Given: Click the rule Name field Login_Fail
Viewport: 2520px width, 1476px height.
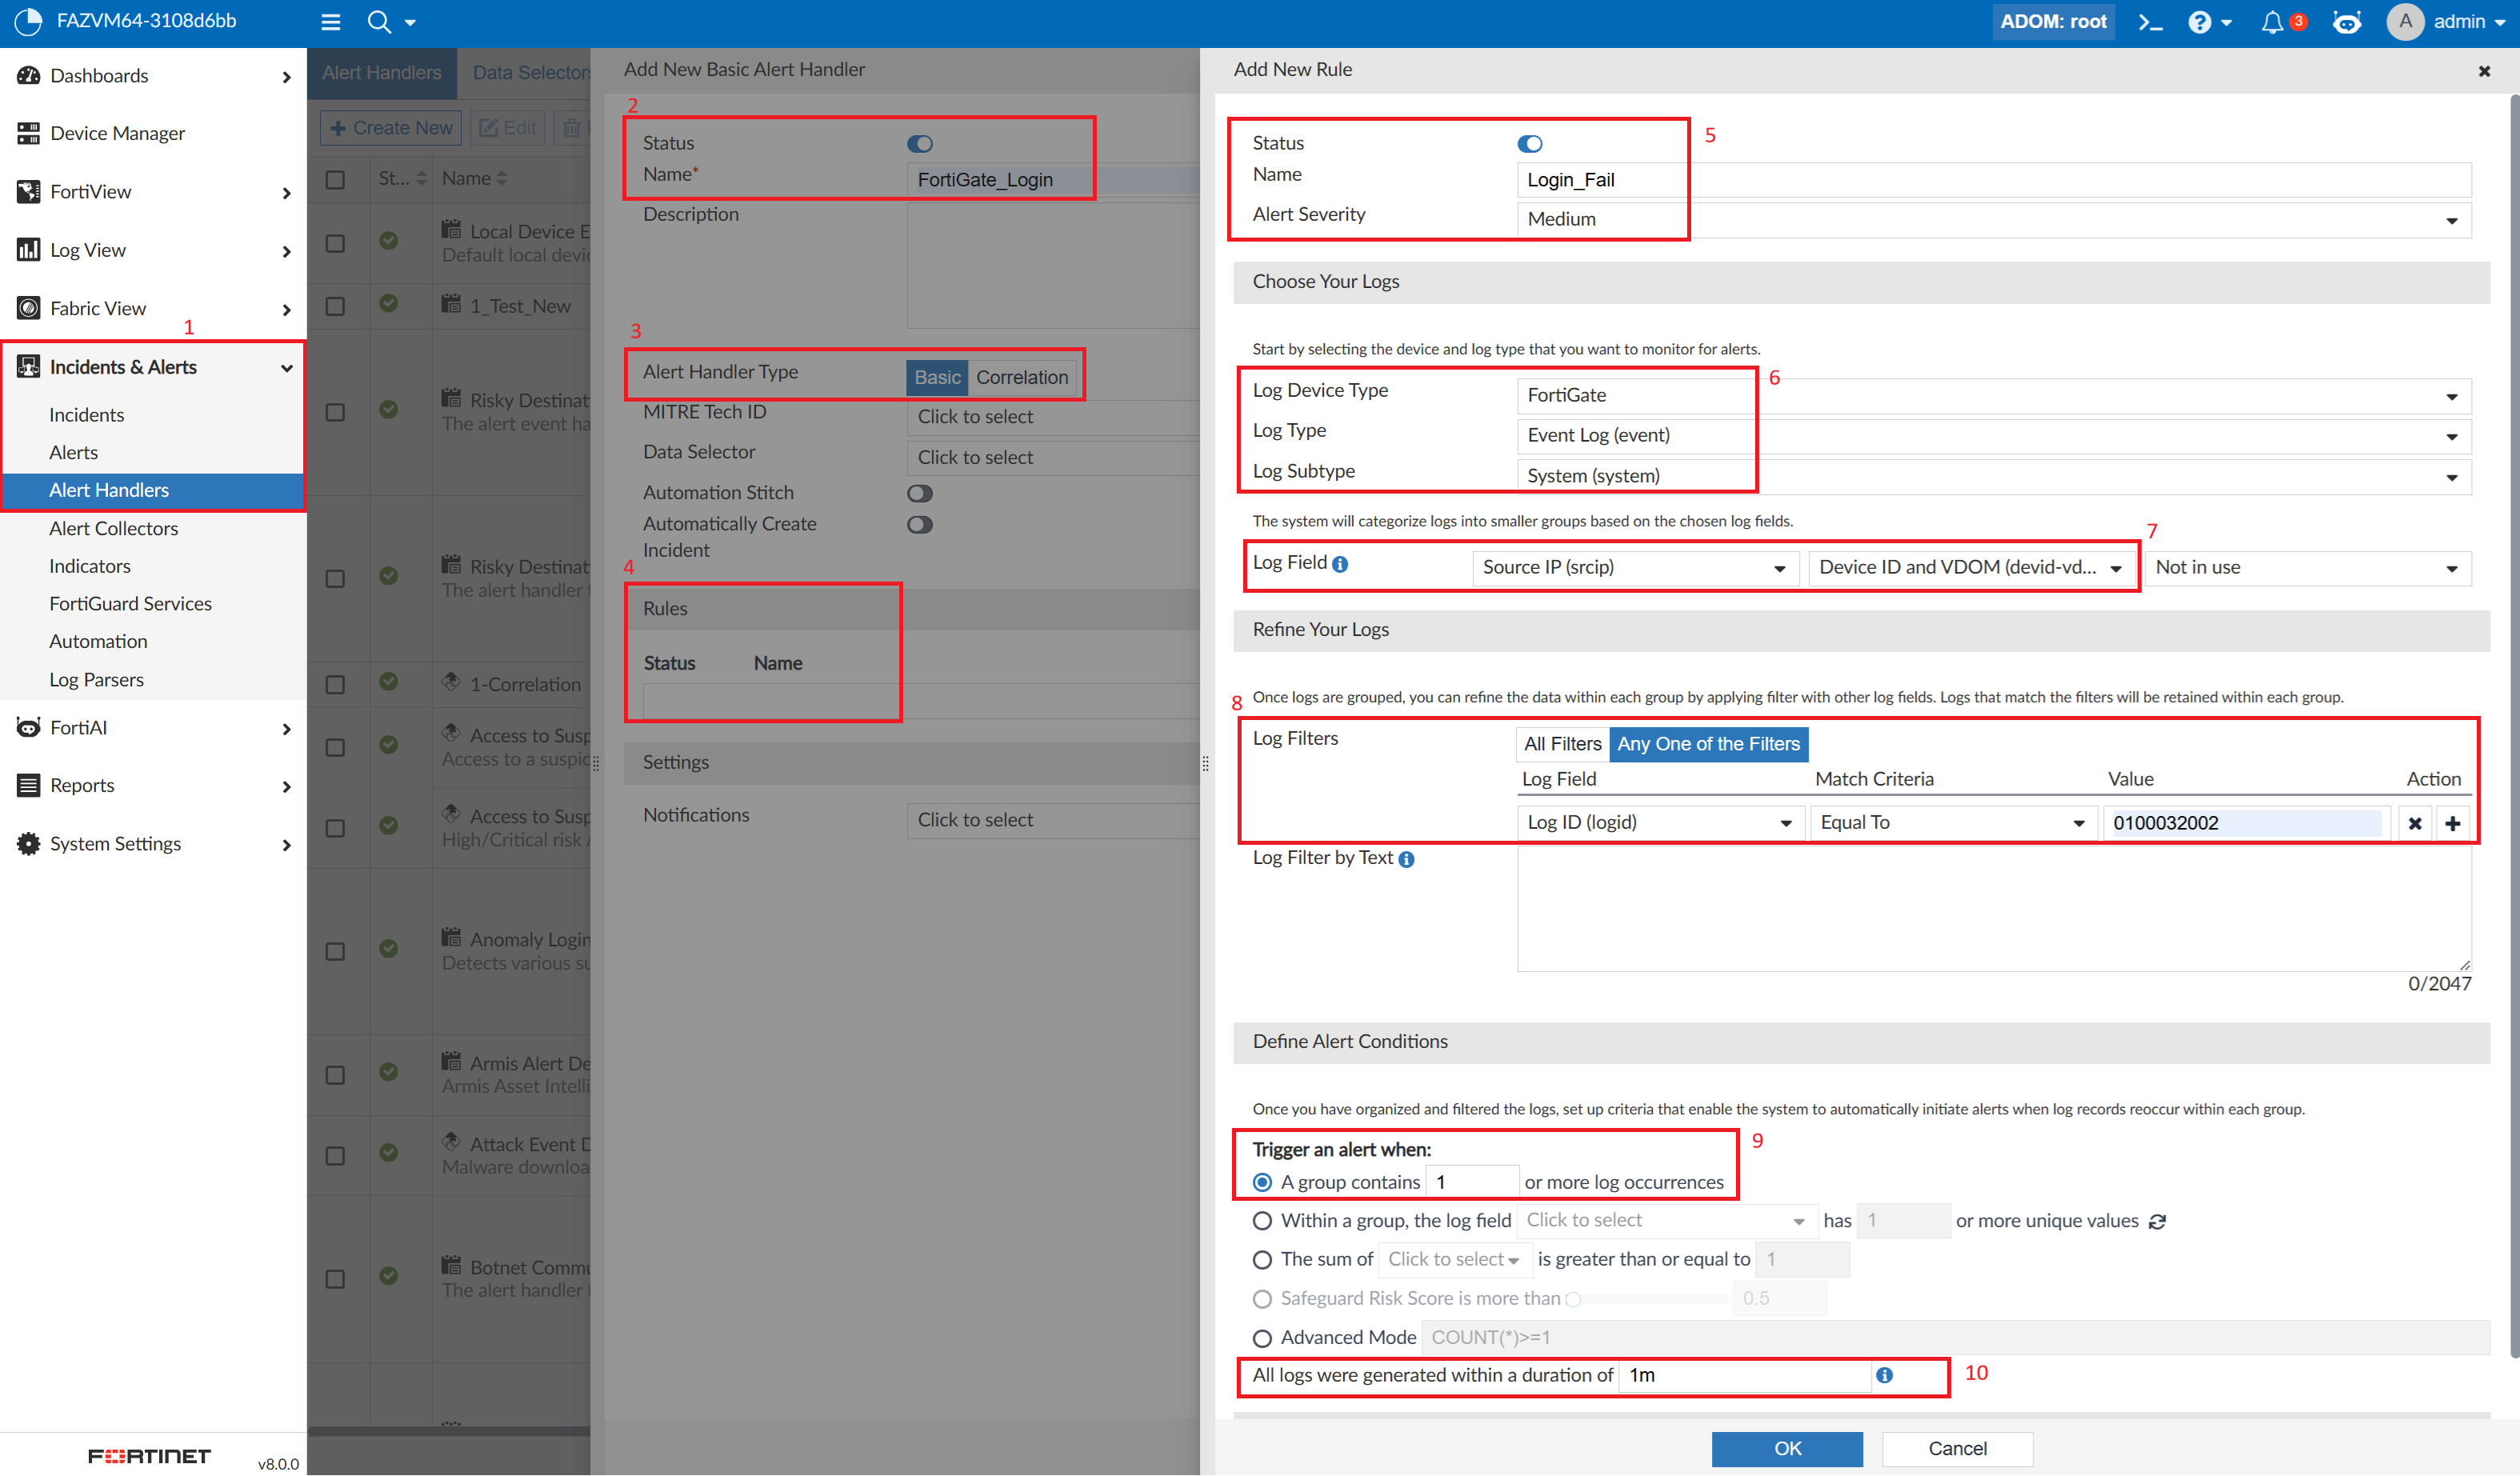Looking at the screenshot, I should pyautogui.click(x=1994, y=180).
